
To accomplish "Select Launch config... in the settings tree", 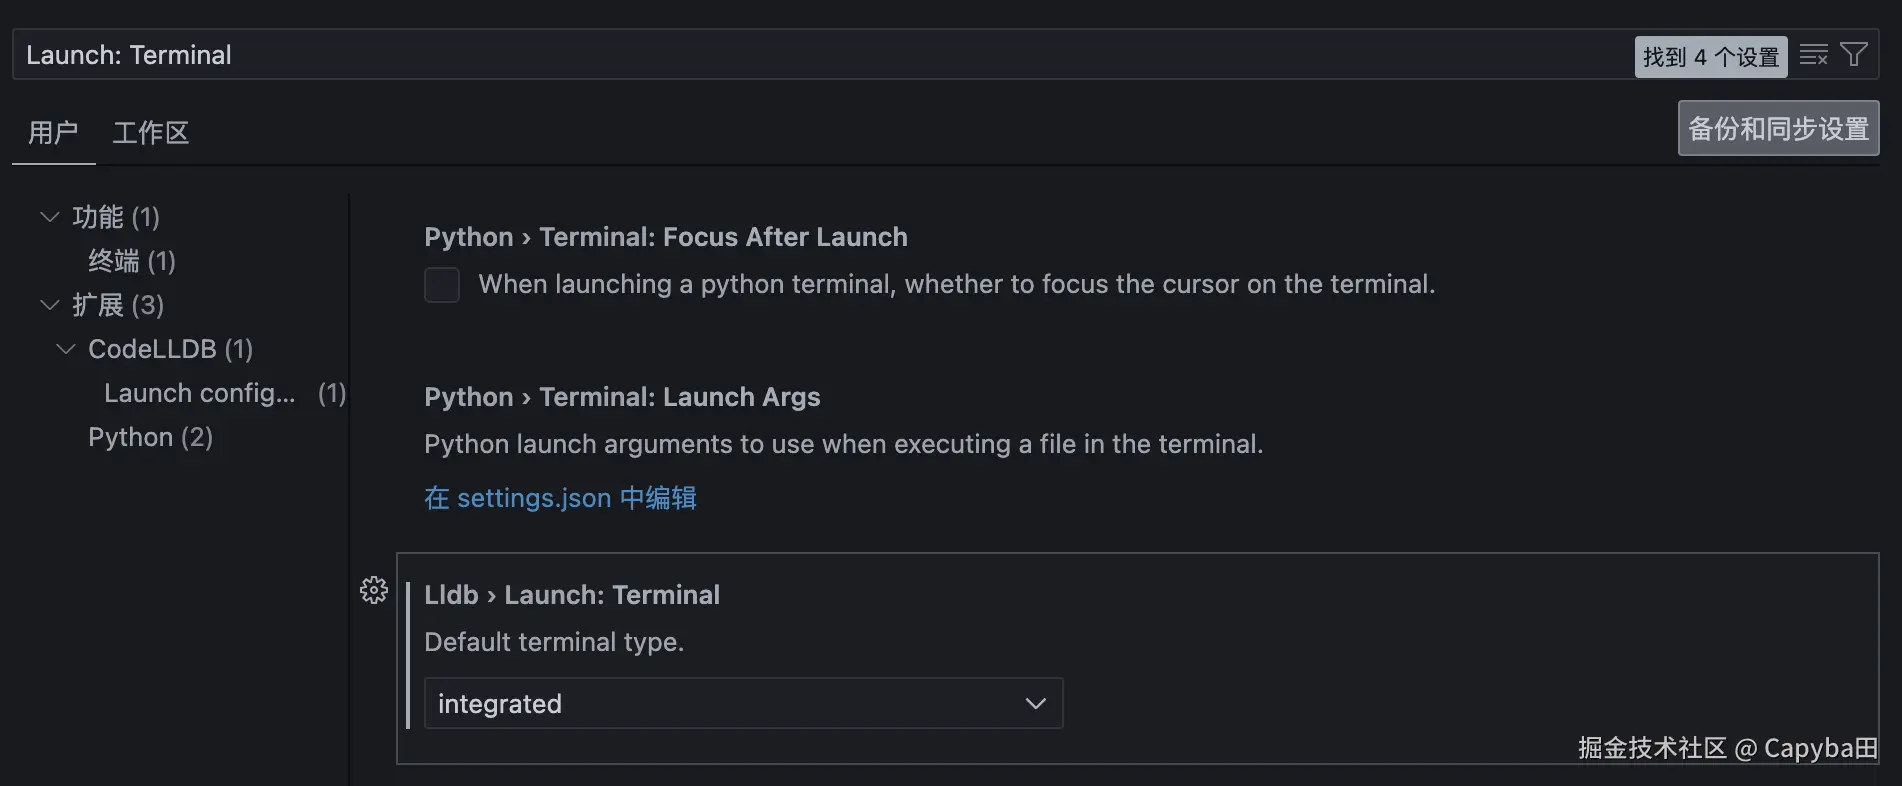I will click(200, 393).
